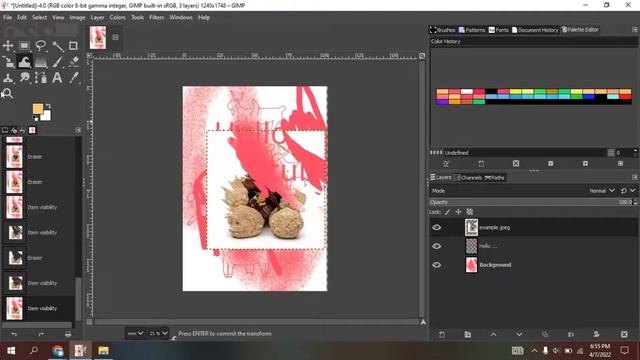Click the foreground orange color swatch
The height and width of the screenshot is (360, 640).
[x=38, y=109]
